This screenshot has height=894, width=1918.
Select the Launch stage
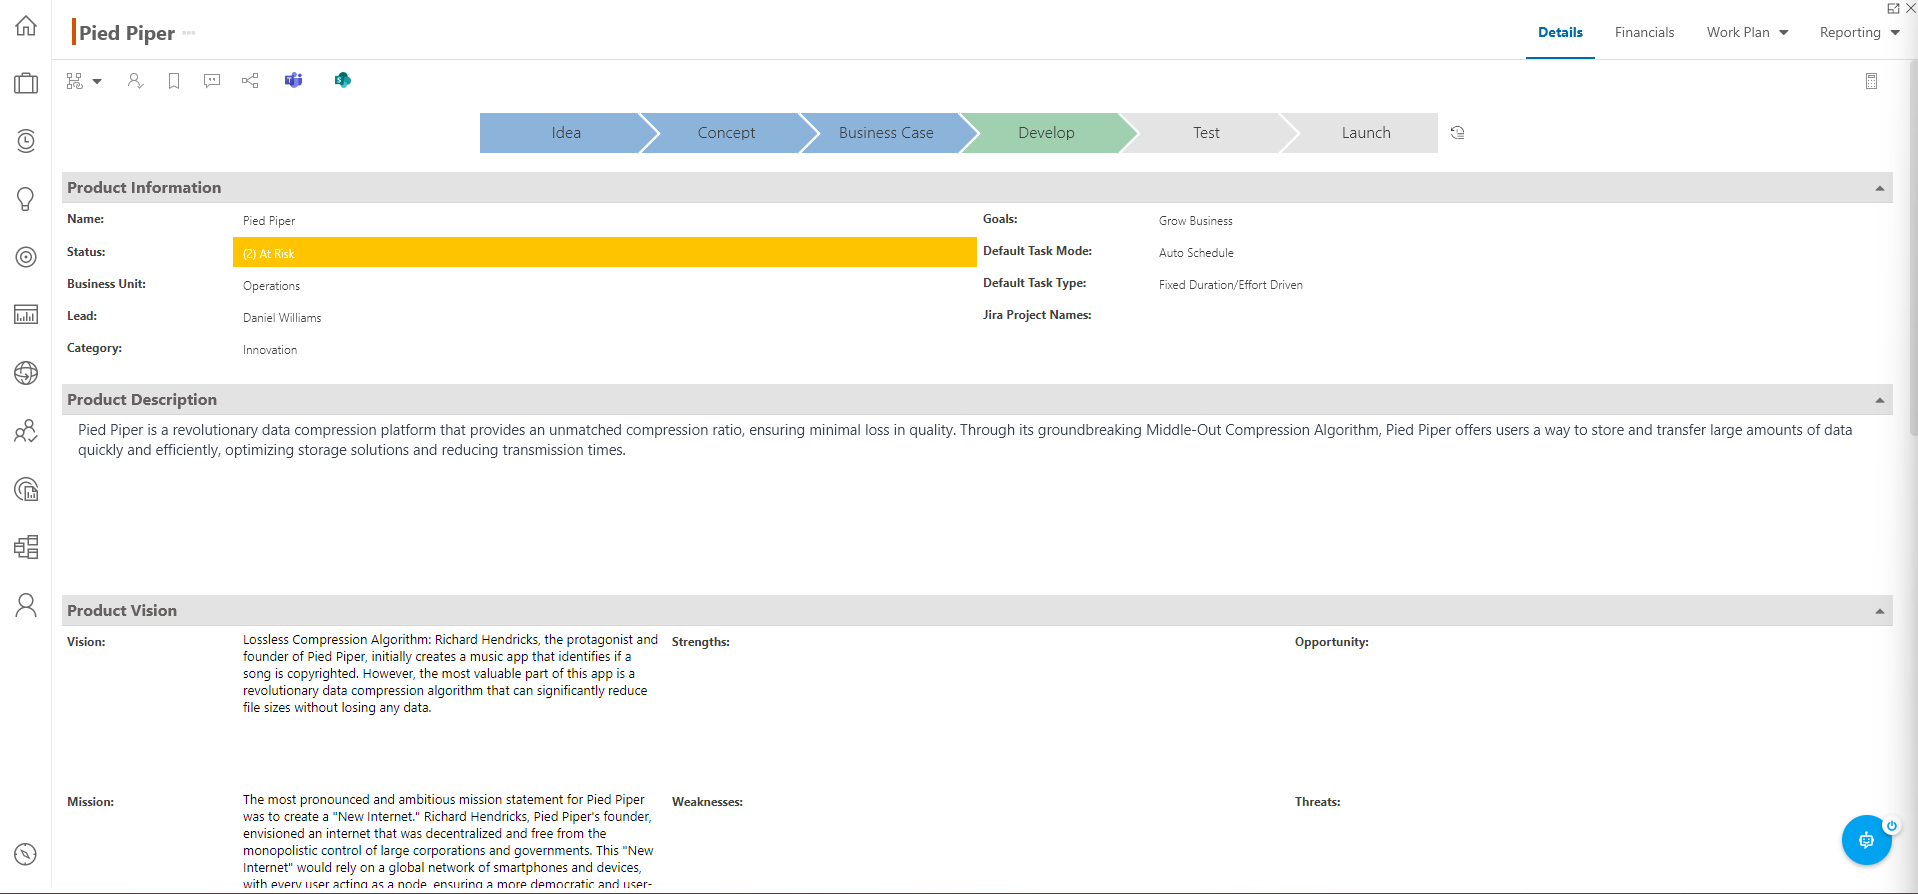1366,133
